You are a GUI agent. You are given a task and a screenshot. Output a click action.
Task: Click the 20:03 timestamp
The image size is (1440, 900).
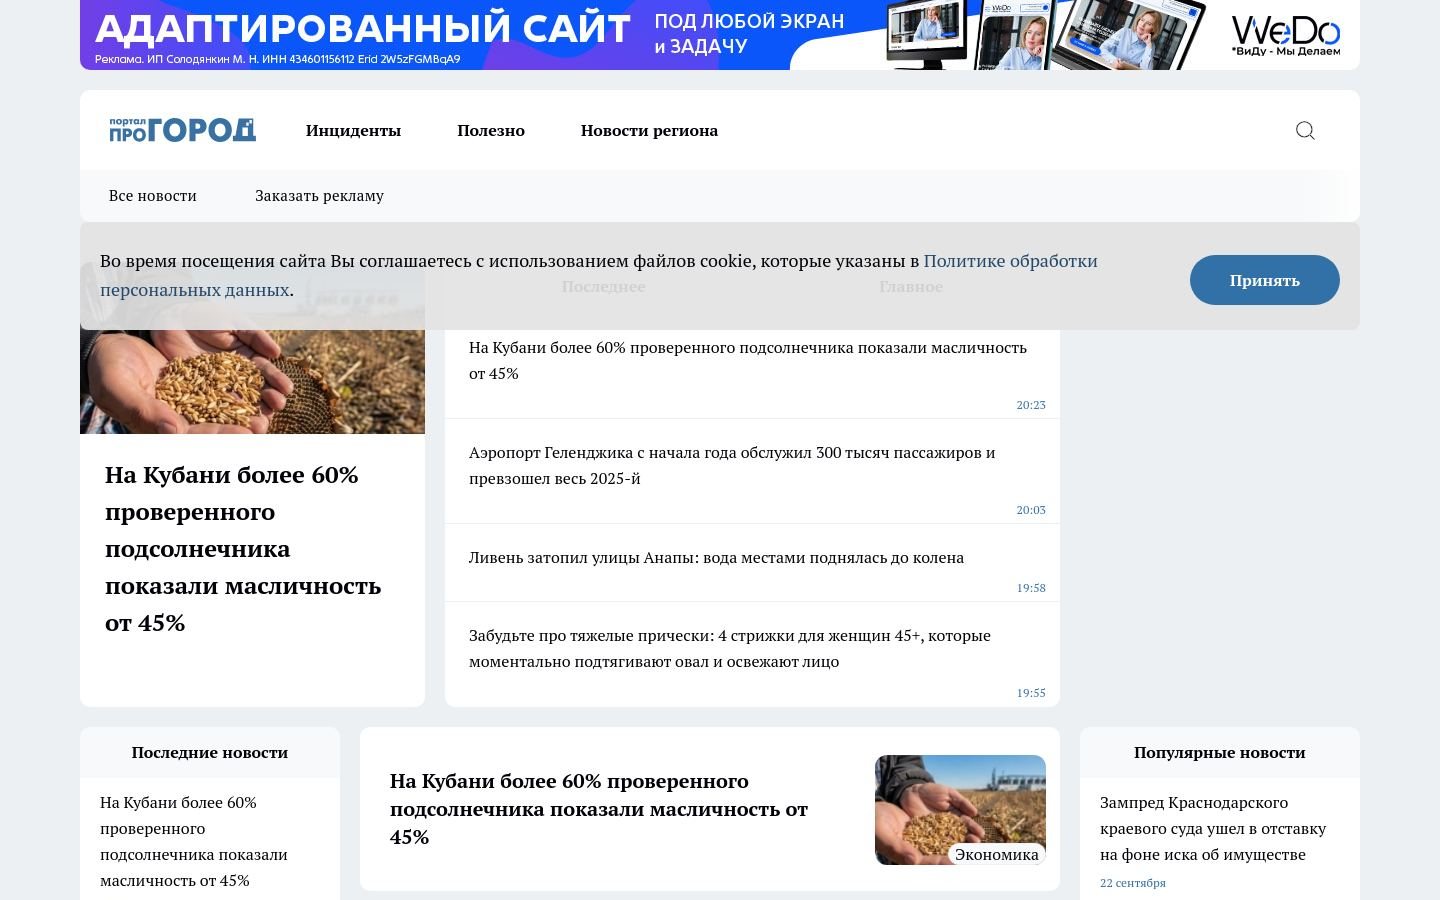[x=1031, y=510]
